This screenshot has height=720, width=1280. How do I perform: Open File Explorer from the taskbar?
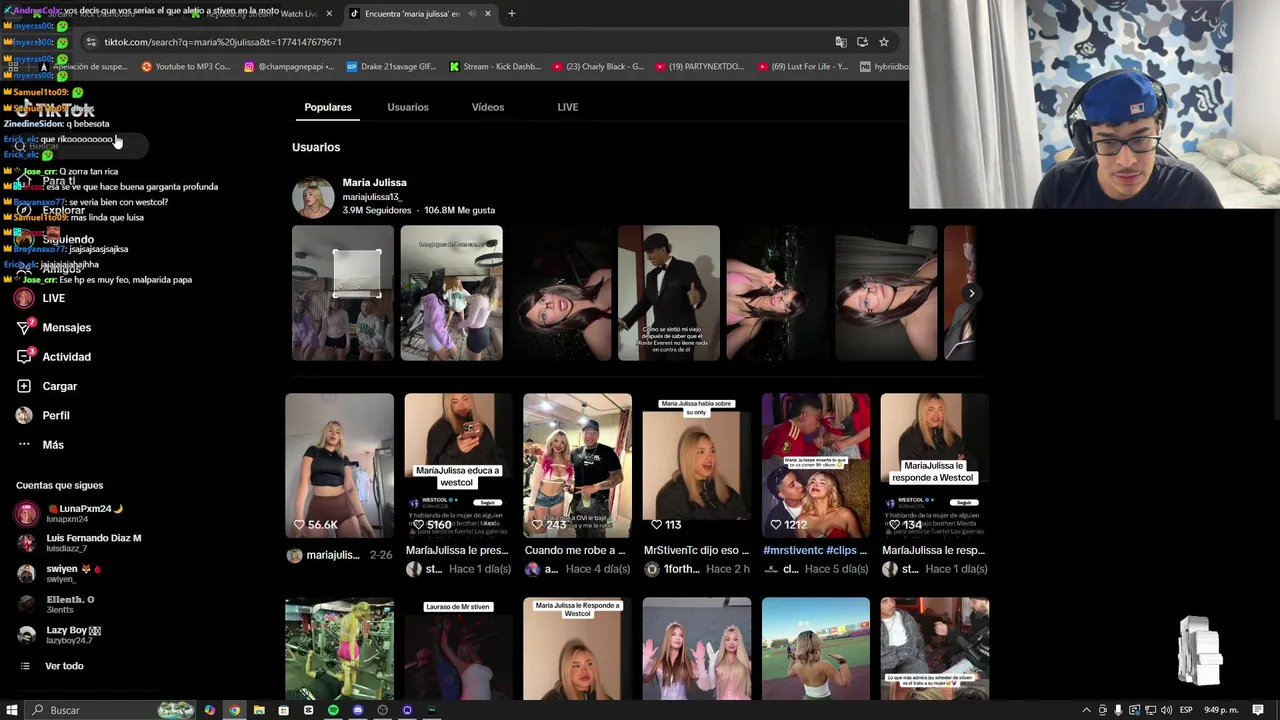259,710
